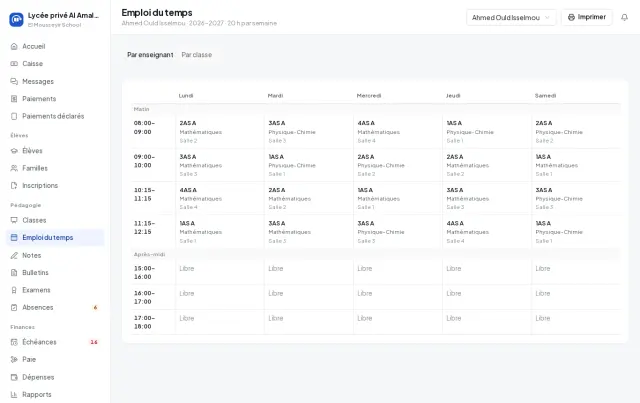Select Lundi 10:15 4AS A Mathématiques slot
Image resolution: width=640 pixels, height=403 pixels.
click(x=220, y=198)
